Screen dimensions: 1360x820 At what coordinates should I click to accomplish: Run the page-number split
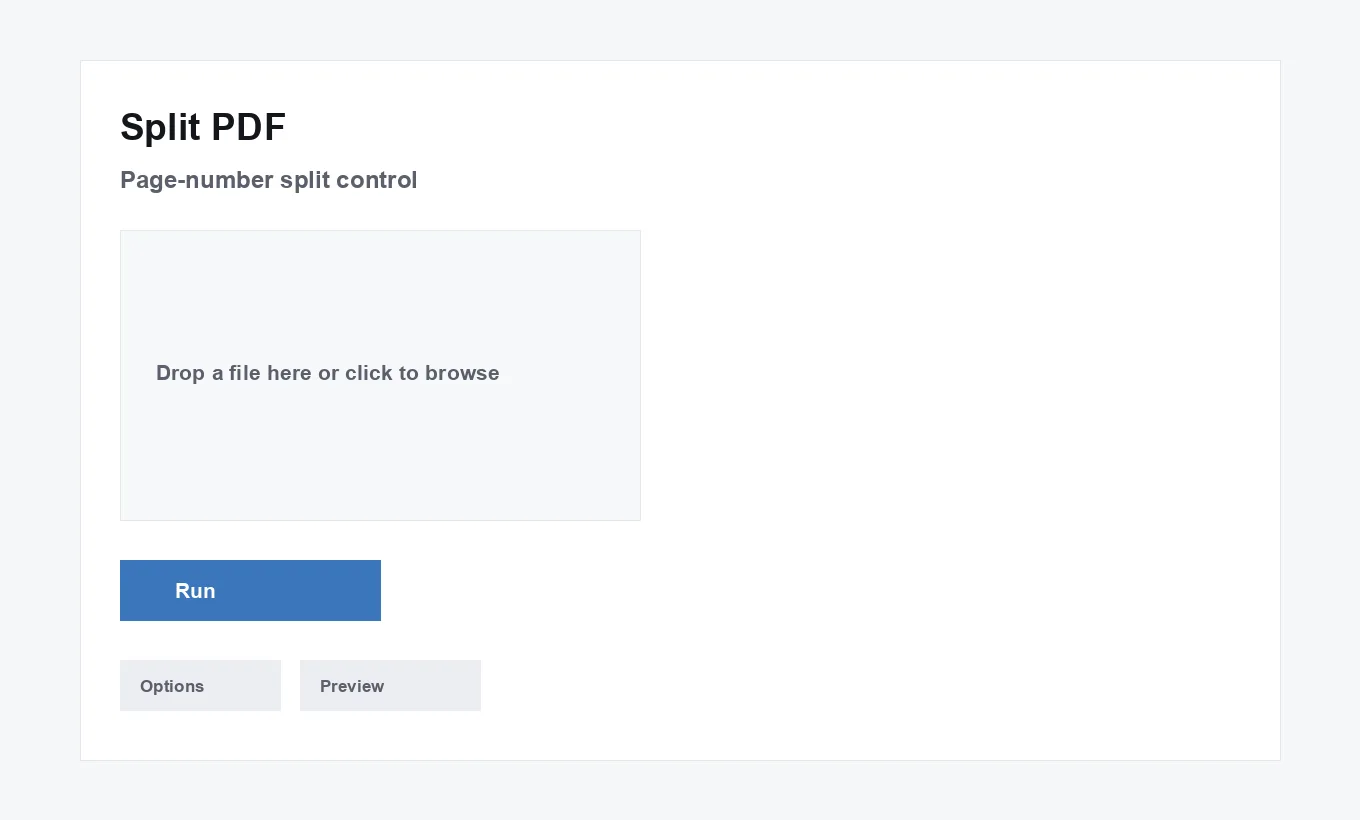[x=250, y=590]
